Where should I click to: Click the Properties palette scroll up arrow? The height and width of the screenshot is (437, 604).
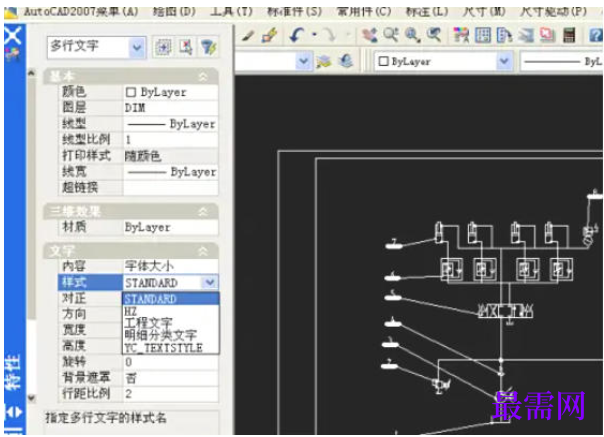coord(32,72)
